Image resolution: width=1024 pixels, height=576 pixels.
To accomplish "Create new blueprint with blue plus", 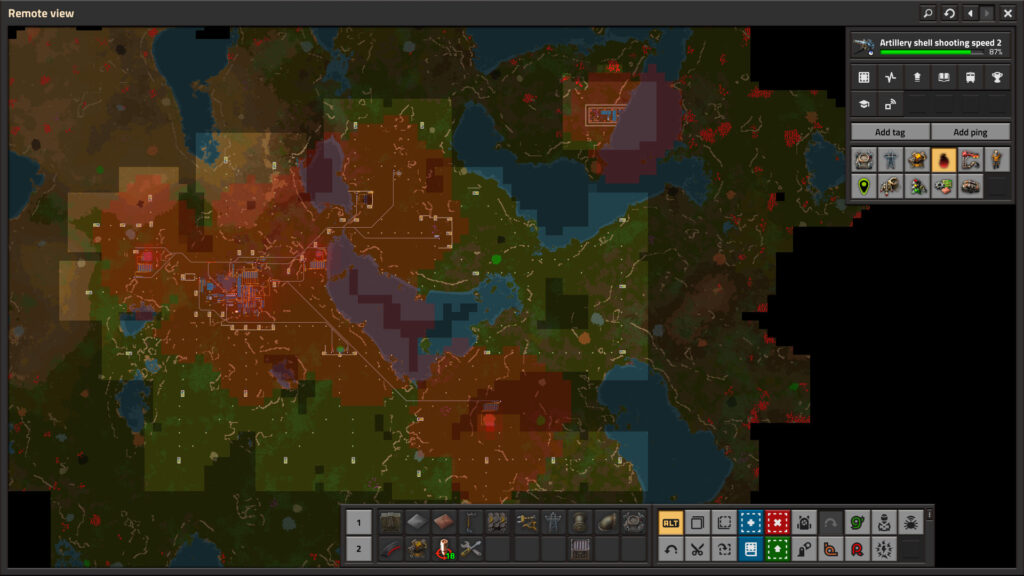I will tap(750, 522).
